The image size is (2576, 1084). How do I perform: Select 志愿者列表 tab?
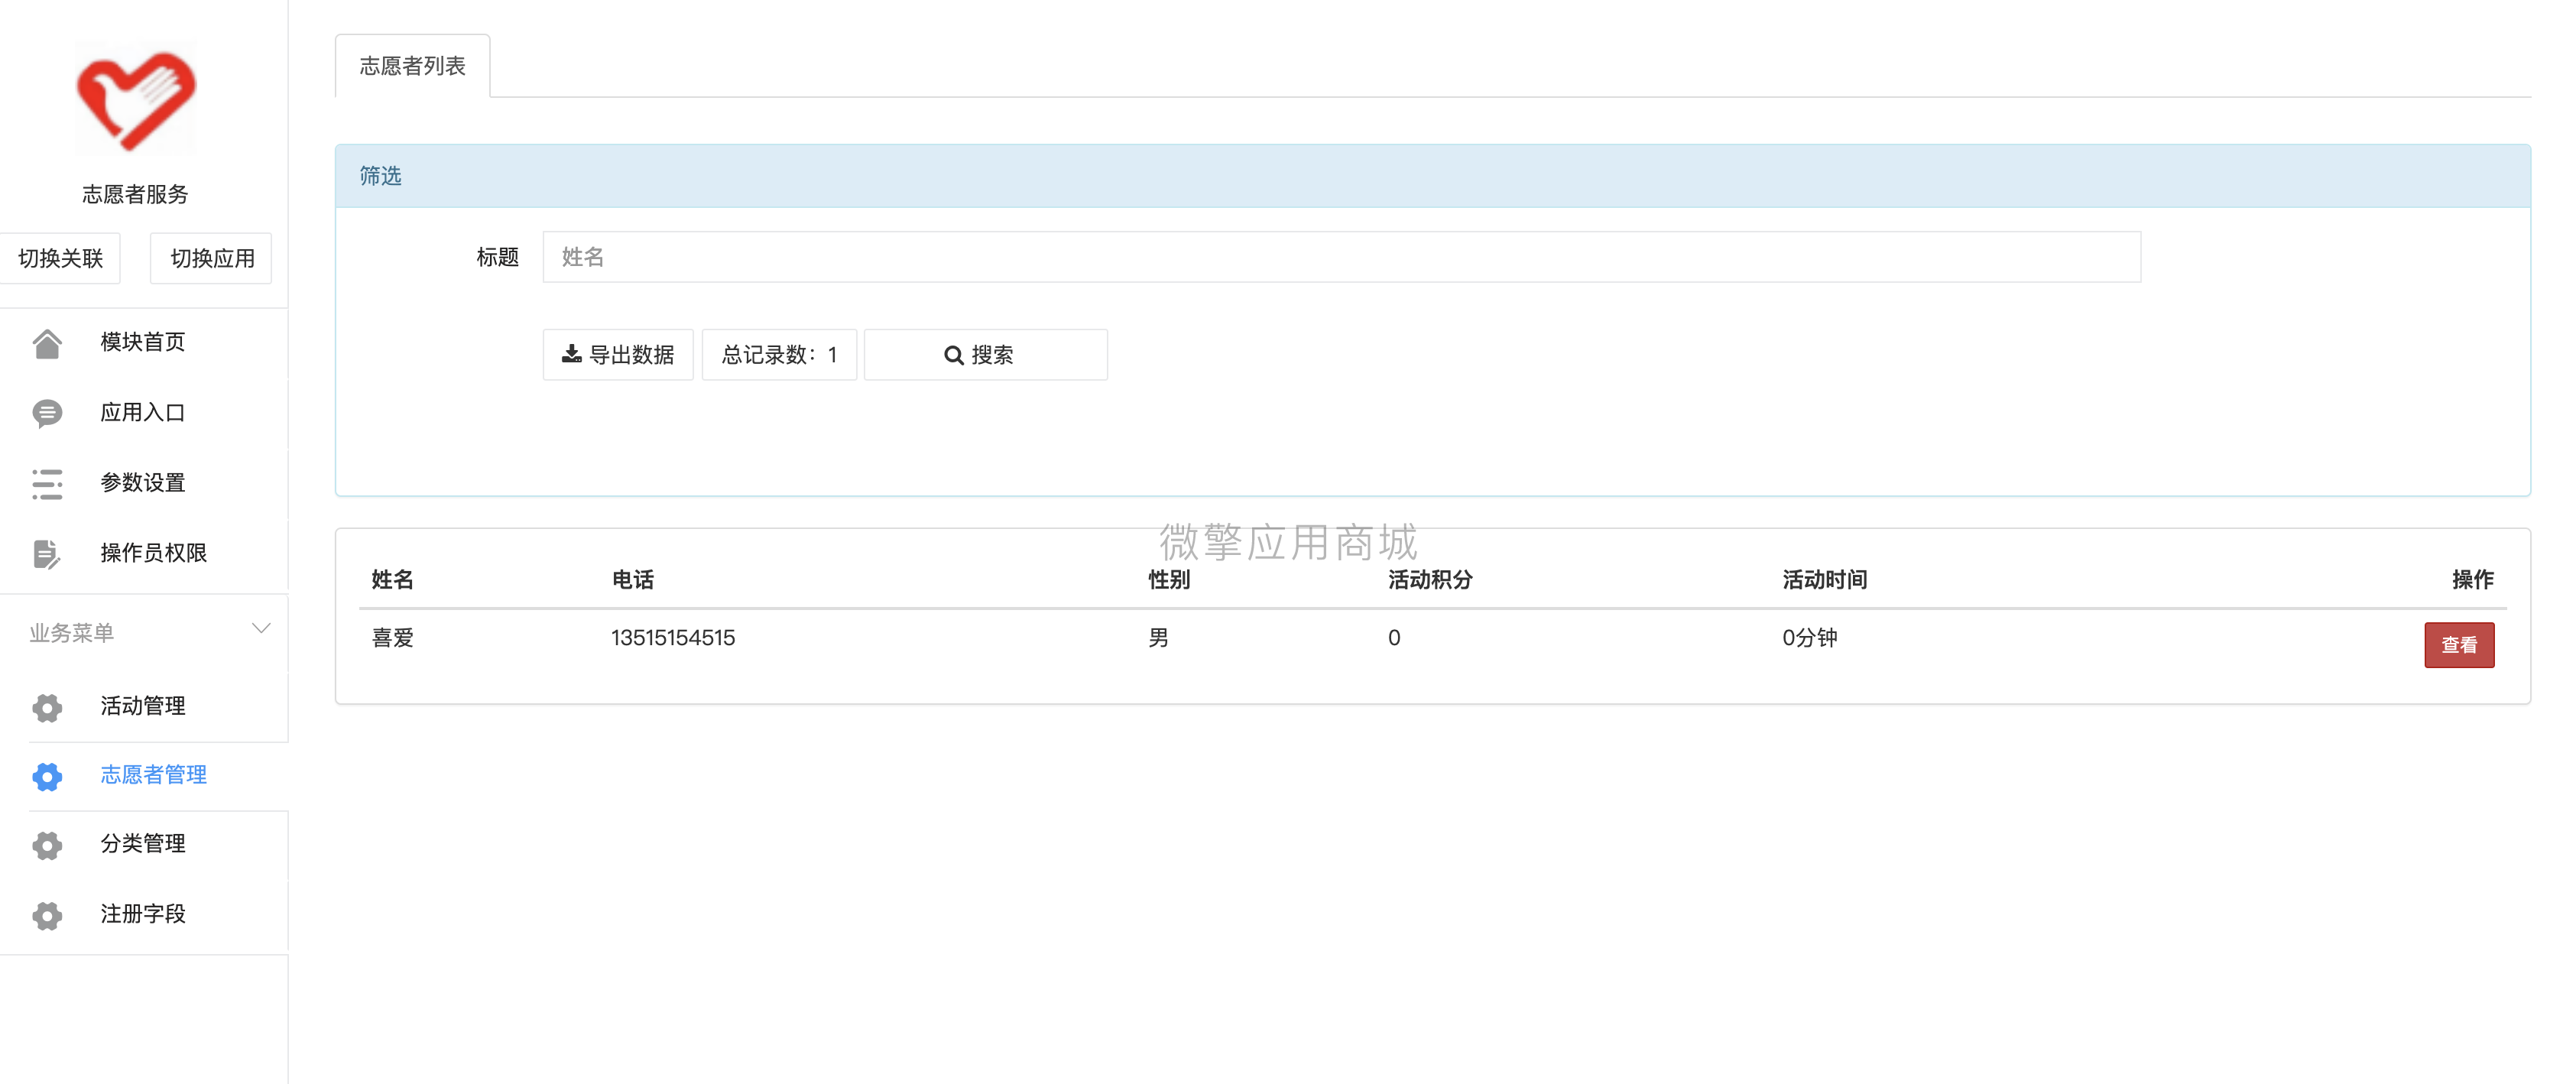point(412,64)
